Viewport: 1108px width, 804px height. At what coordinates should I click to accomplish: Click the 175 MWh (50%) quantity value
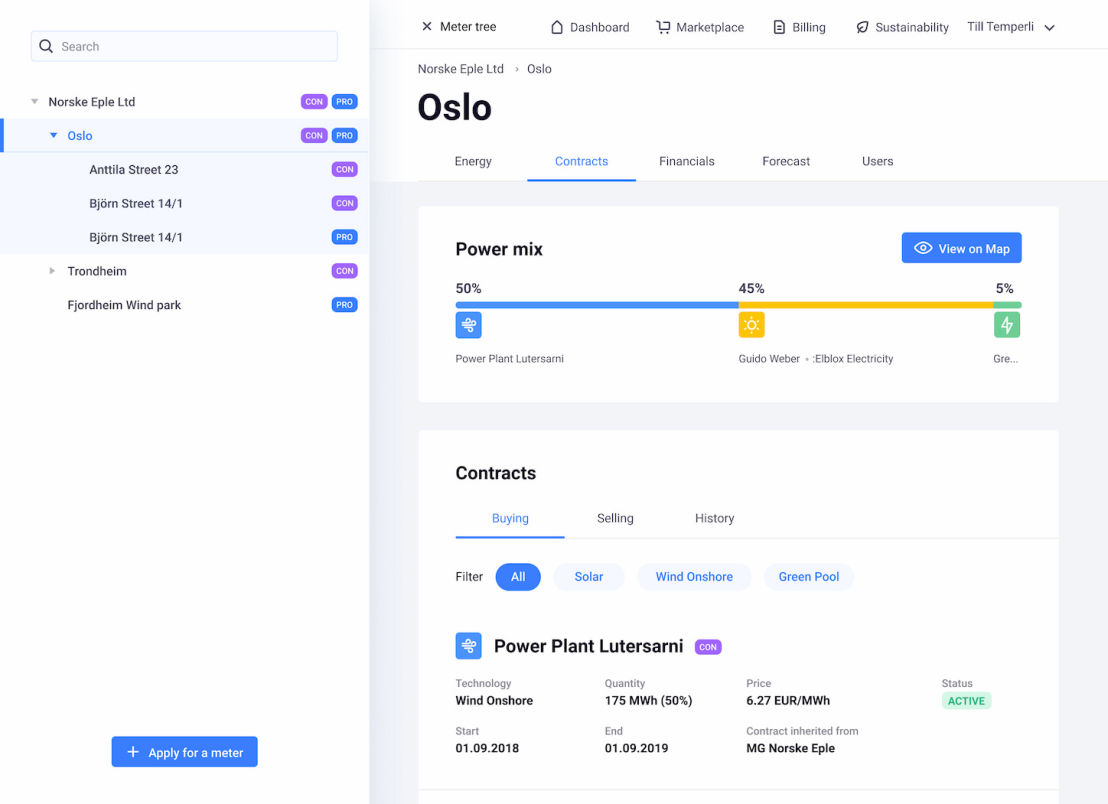click(648, 701)
